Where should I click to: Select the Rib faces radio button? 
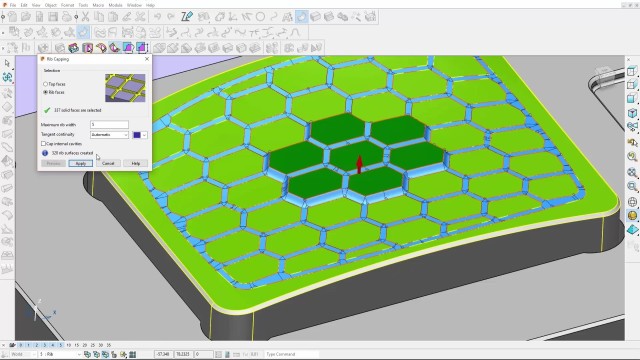tap(45, 93)
